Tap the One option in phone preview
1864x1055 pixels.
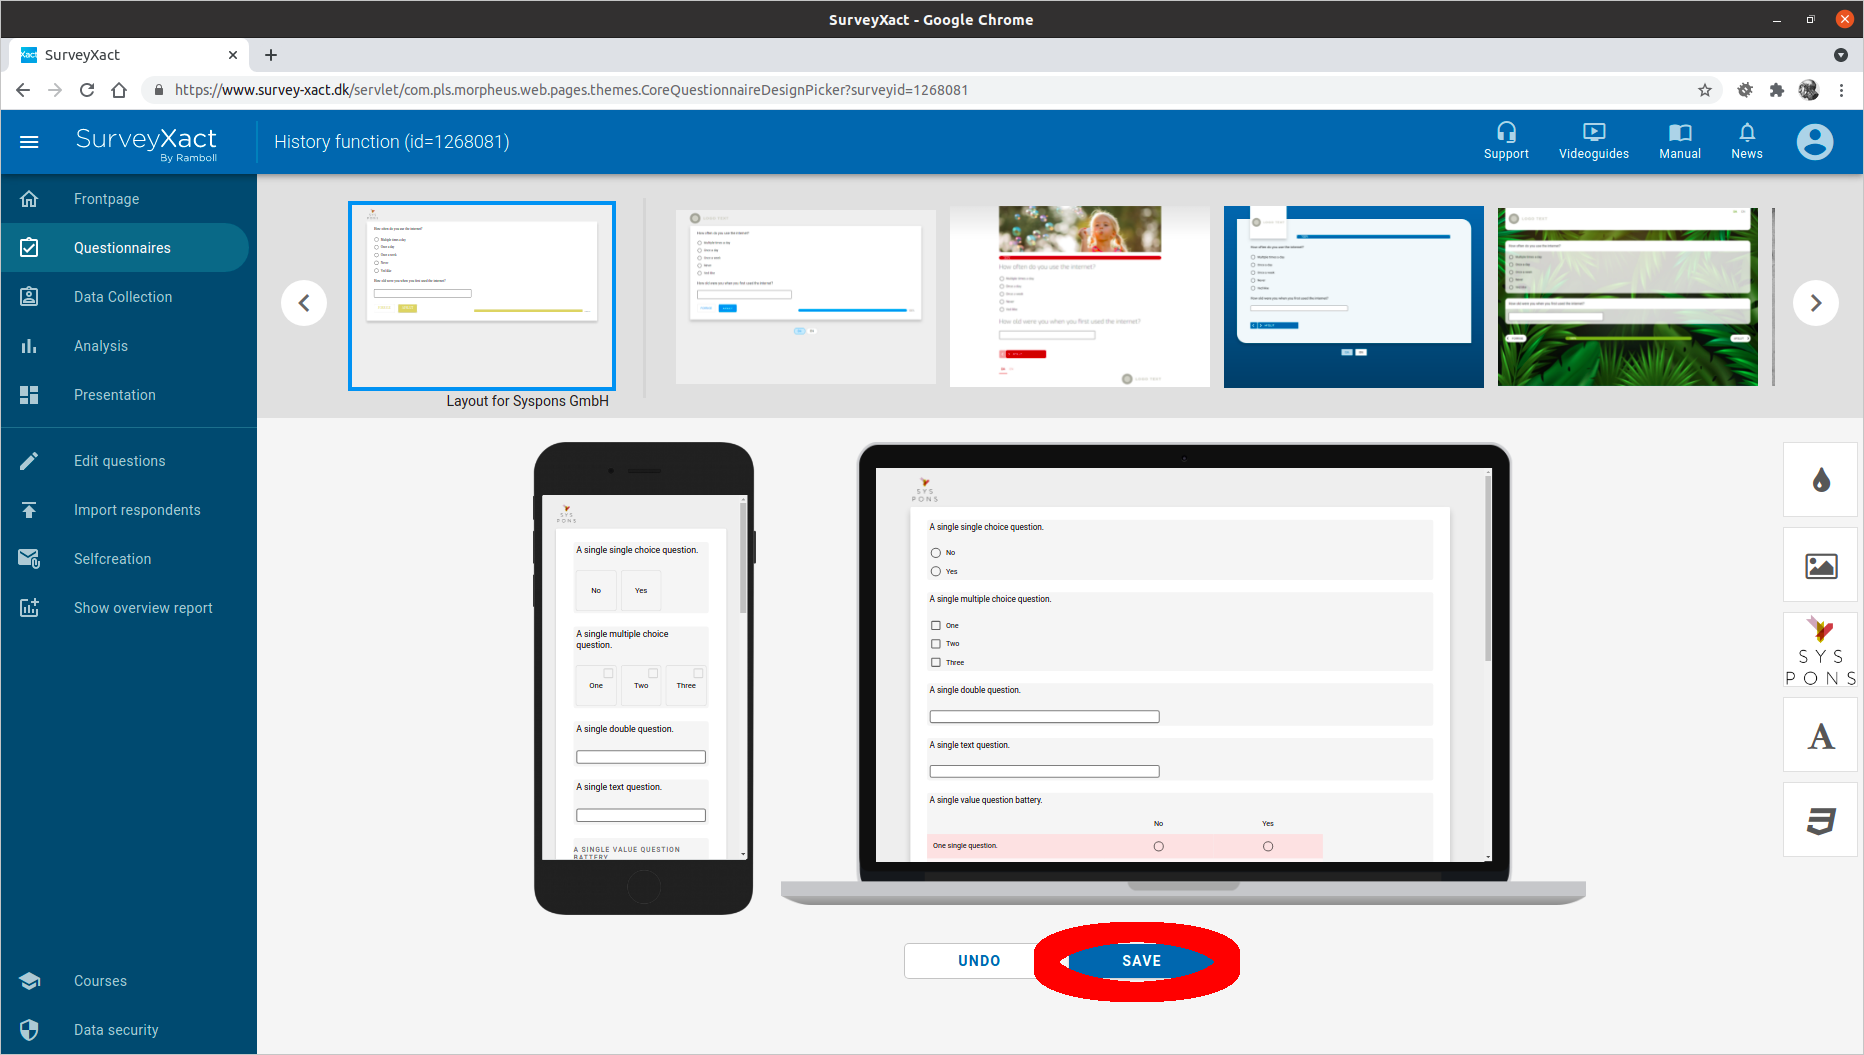(x=596, y=686)
